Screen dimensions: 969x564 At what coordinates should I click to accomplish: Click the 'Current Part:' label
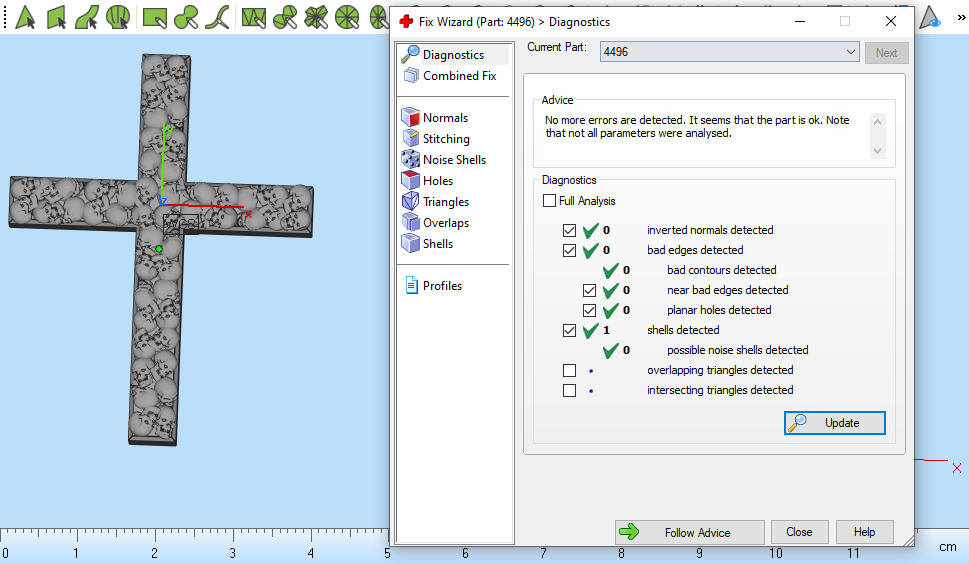tap(557, 47)
